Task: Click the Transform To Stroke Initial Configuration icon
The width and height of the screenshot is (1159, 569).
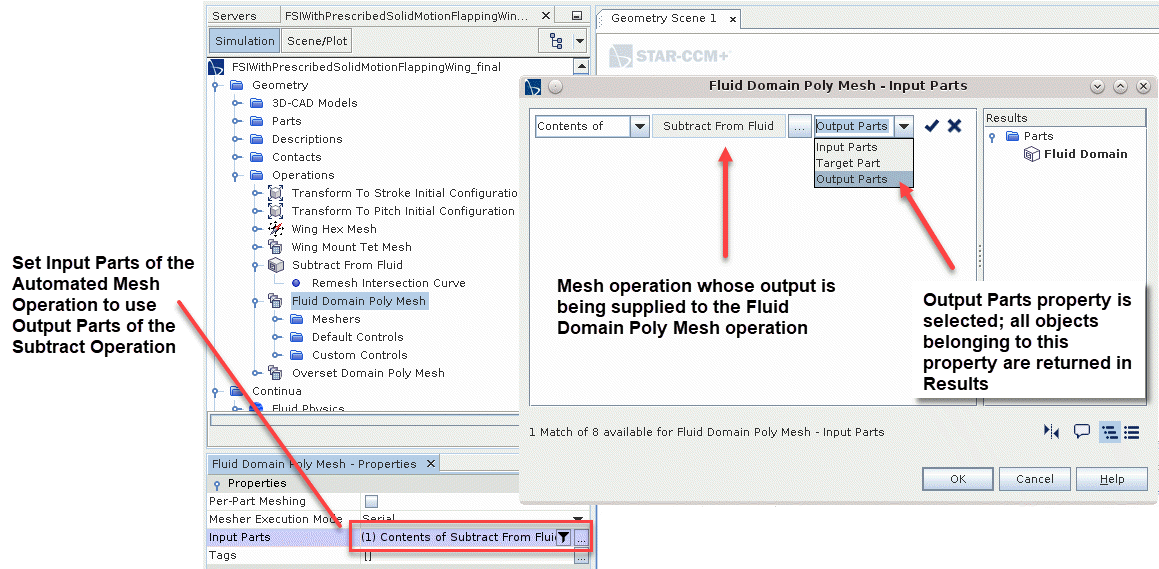Action: [x=276, y=193]
